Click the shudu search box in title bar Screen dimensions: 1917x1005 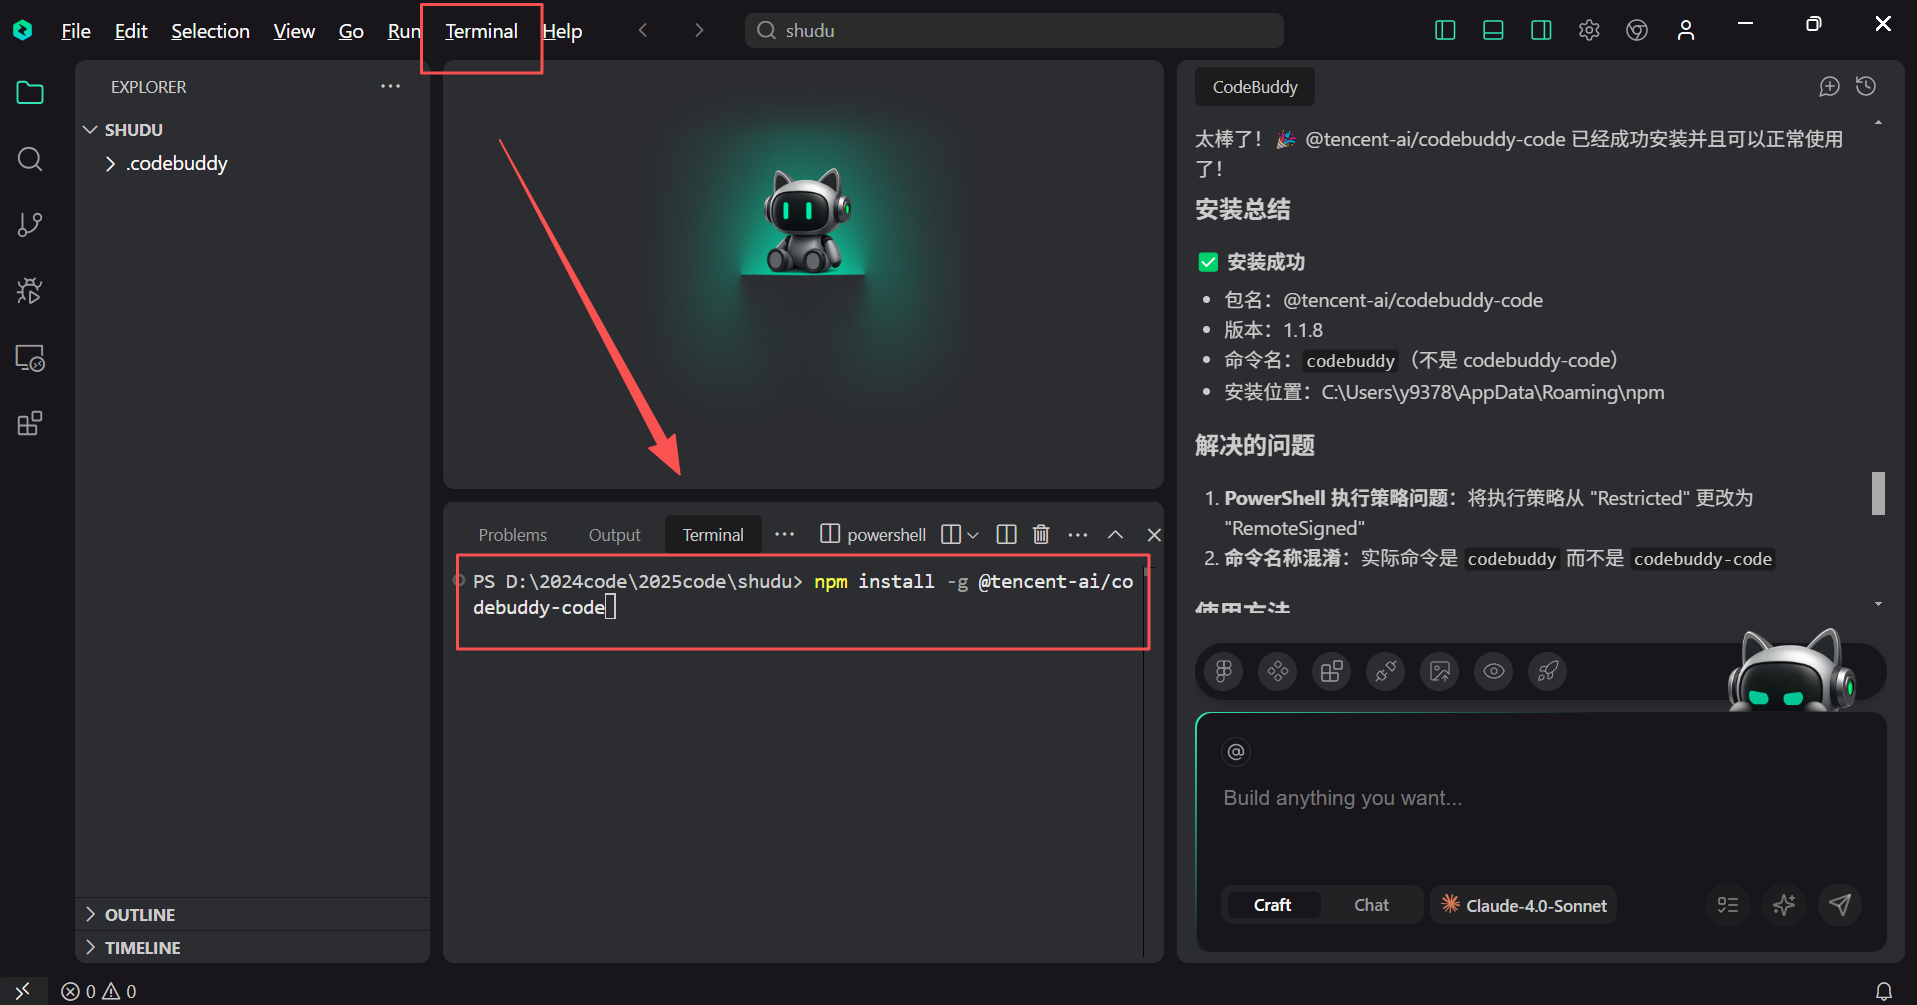click(x=1014, y=31)
